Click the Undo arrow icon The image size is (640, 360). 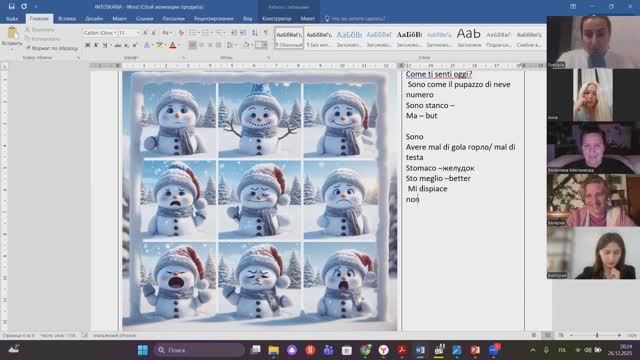(x=24, y=7)
